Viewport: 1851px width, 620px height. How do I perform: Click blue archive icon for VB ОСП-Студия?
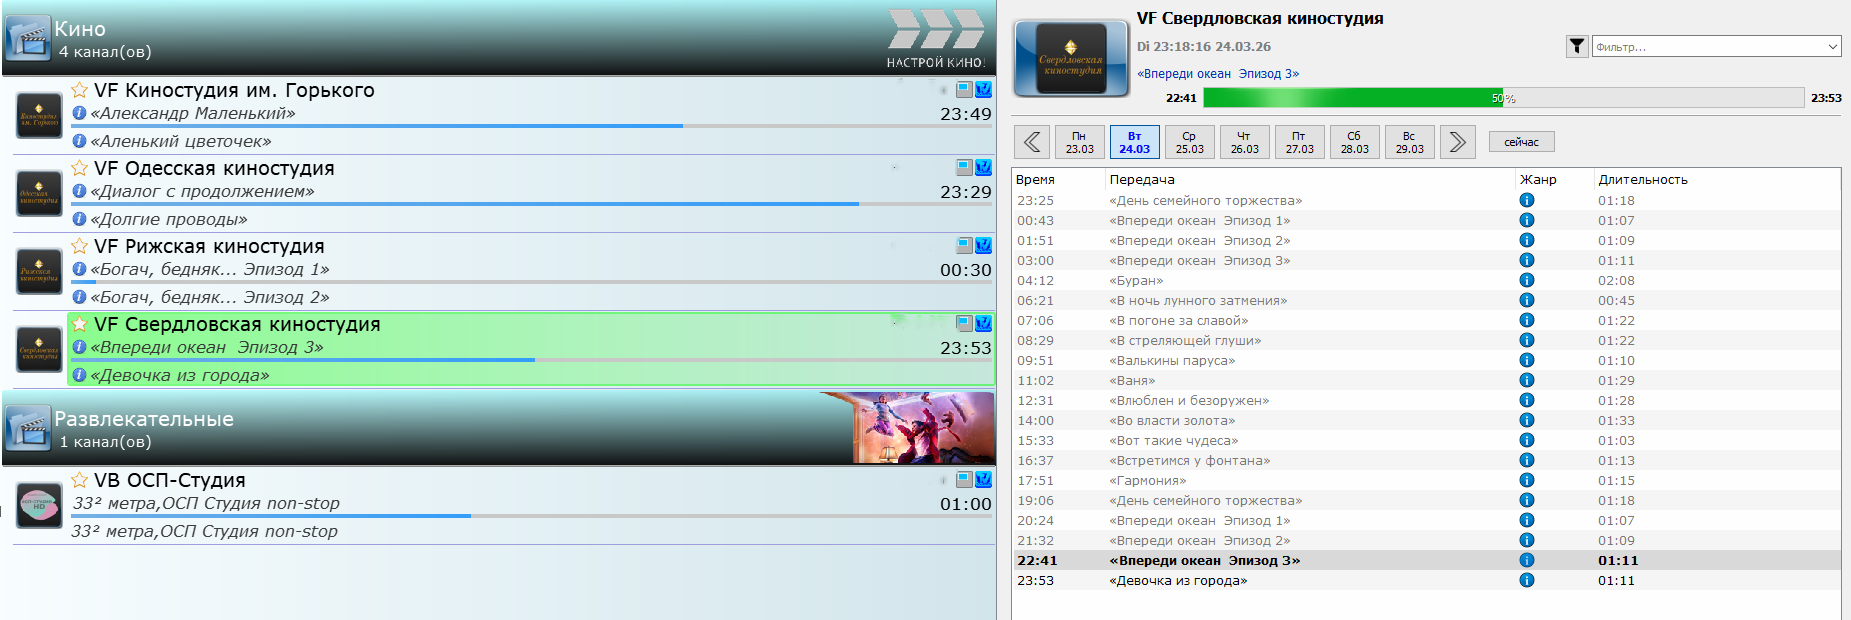(x=983, y=480)
